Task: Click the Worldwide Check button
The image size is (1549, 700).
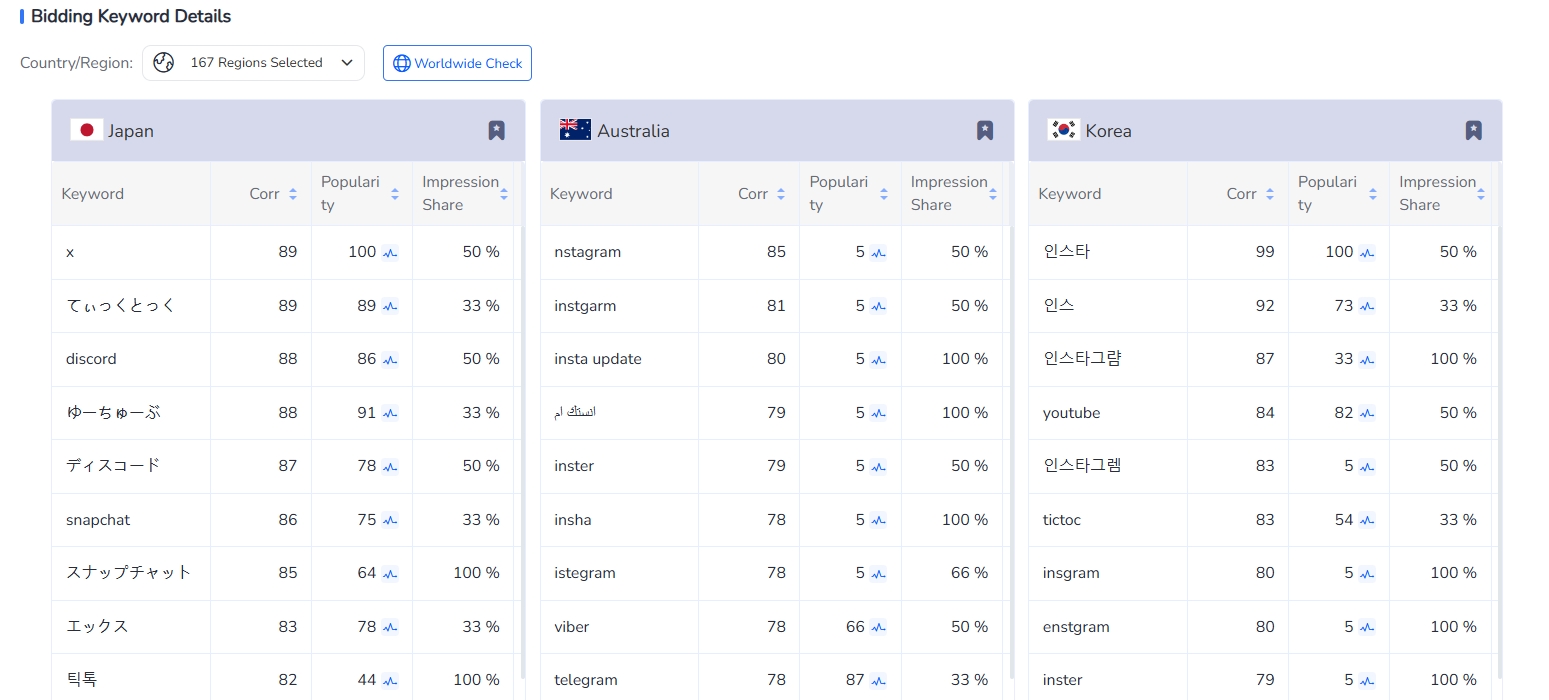Action: click(457, 62)
